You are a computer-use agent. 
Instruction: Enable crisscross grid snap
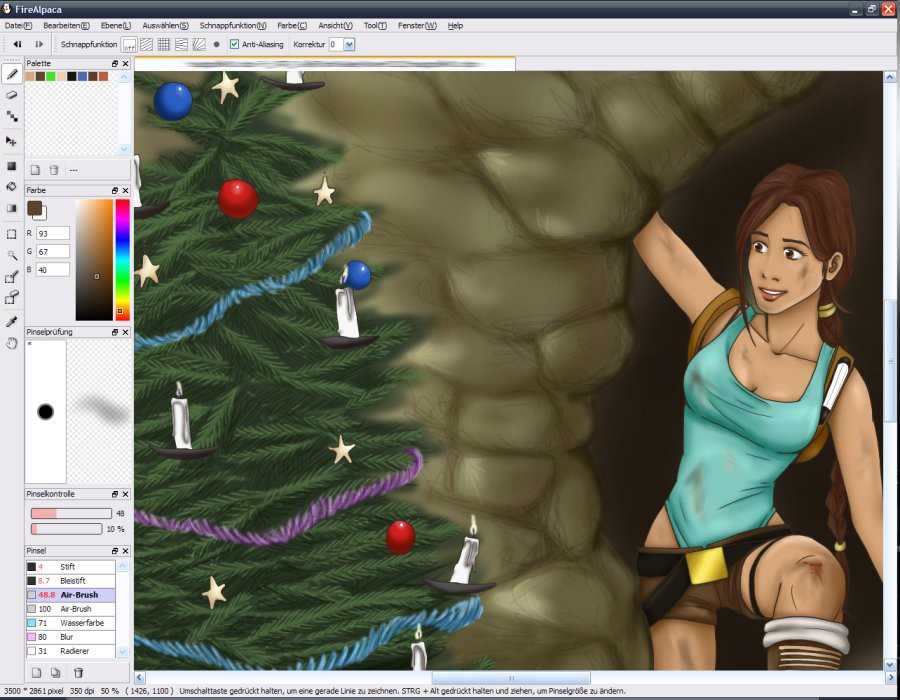click(x=164, y=45)
